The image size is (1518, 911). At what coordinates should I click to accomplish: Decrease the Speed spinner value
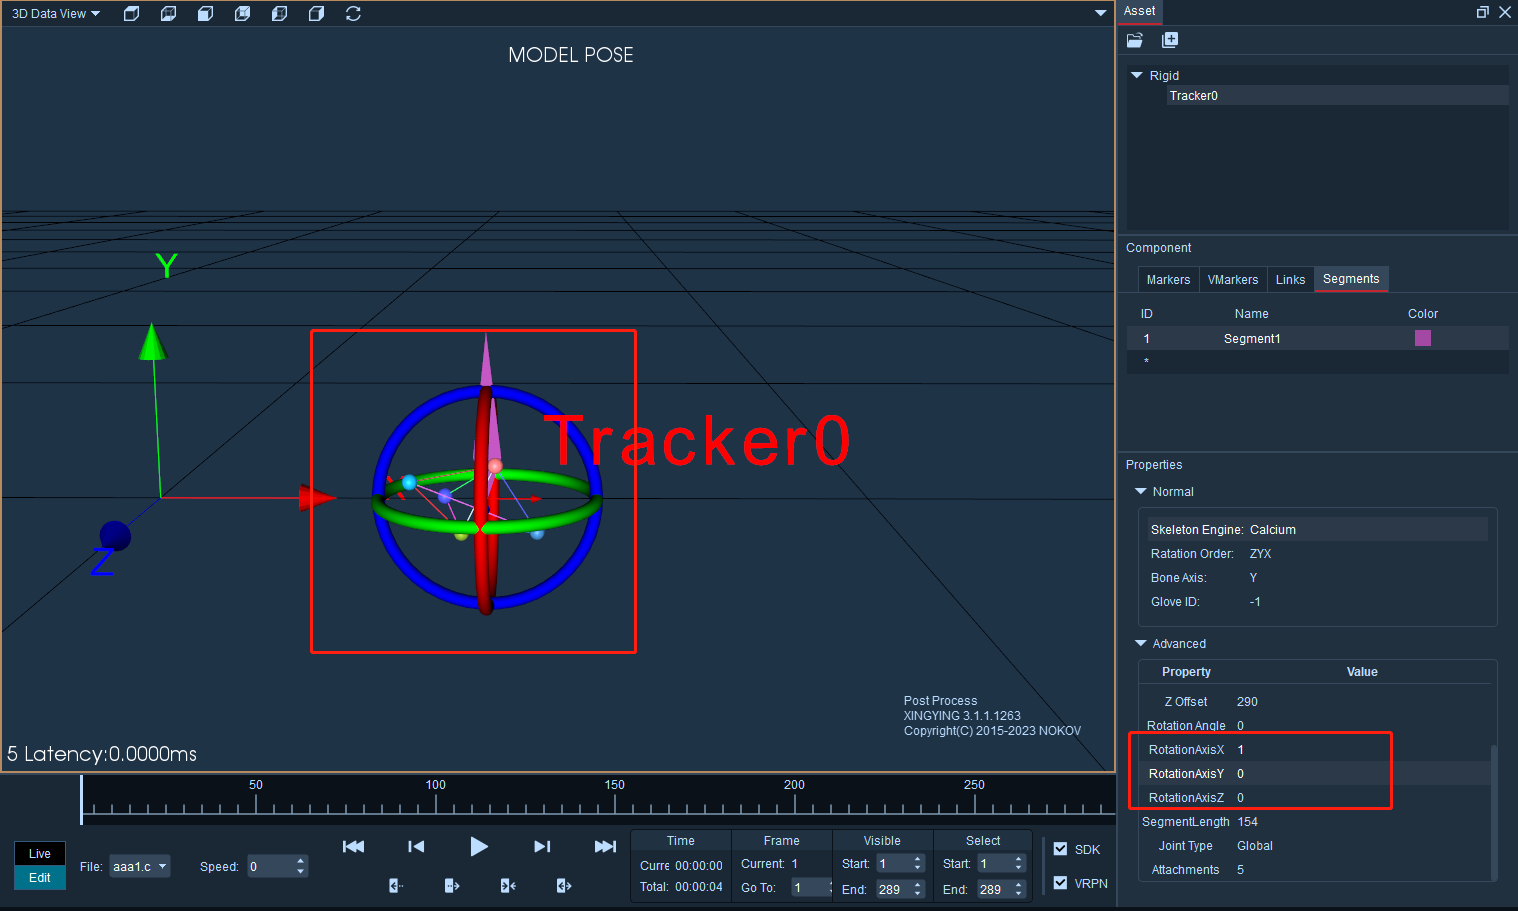[x=300, y=872]
